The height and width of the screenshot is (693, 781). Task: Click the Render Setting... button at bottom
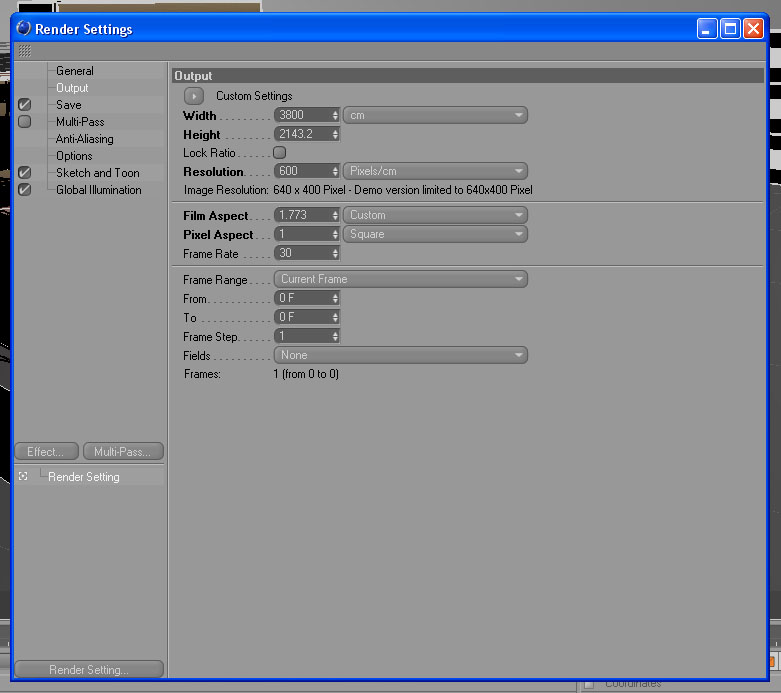point(89,669)
